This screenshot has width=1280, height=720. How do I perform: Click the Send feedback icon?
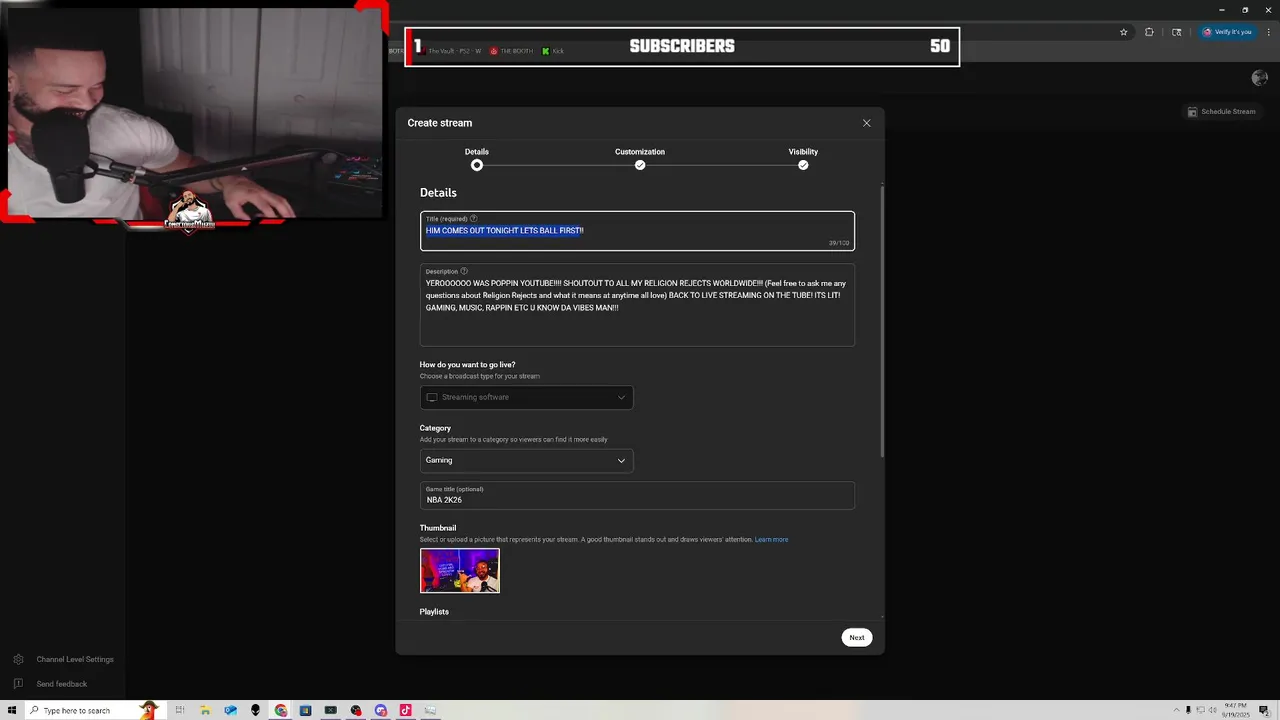tap(18, 684)
